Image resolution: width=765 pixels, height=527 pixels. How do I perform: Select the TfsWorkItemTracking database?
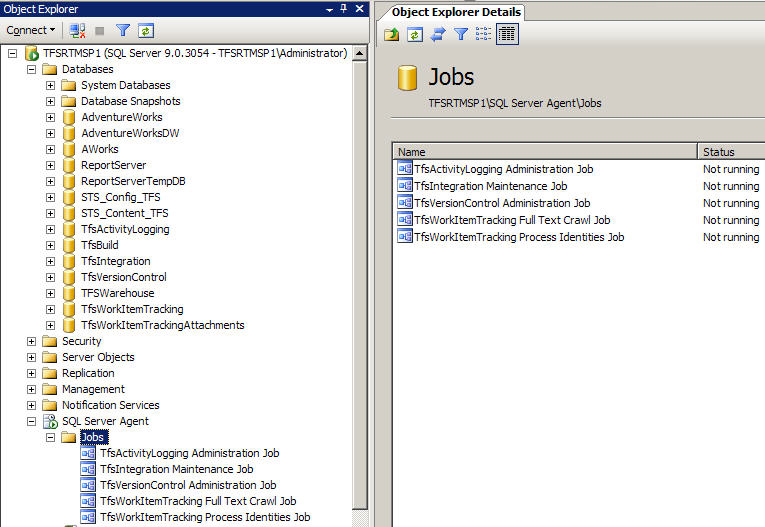coord(132,309)
